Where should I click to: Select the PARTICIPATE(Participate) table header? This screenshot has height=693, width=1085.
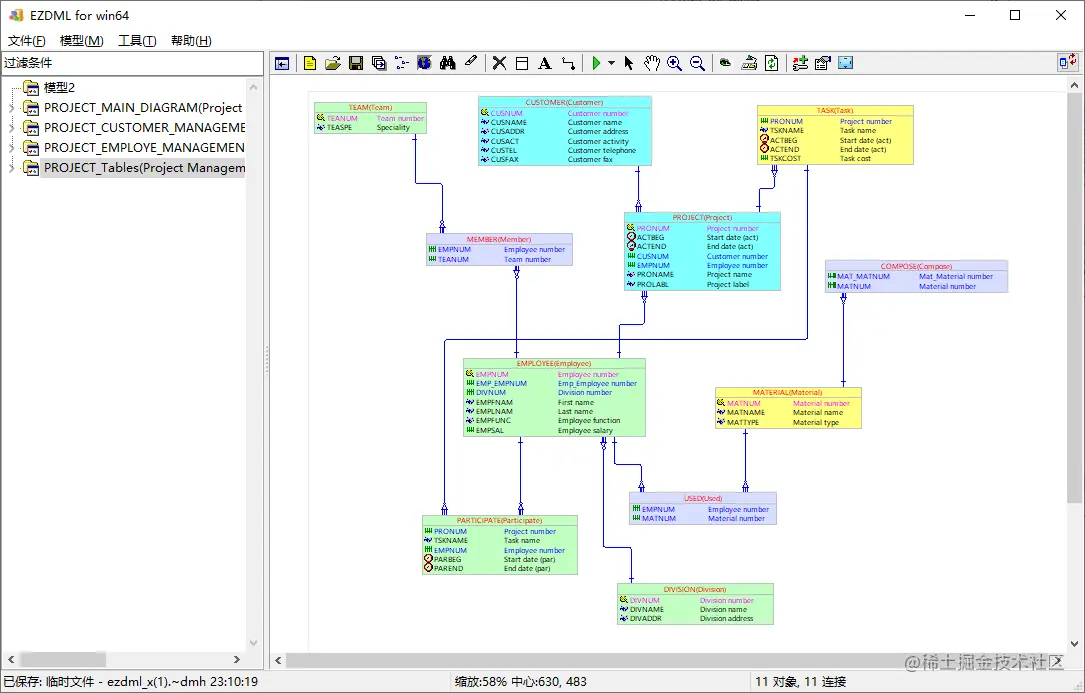[500, 520]
